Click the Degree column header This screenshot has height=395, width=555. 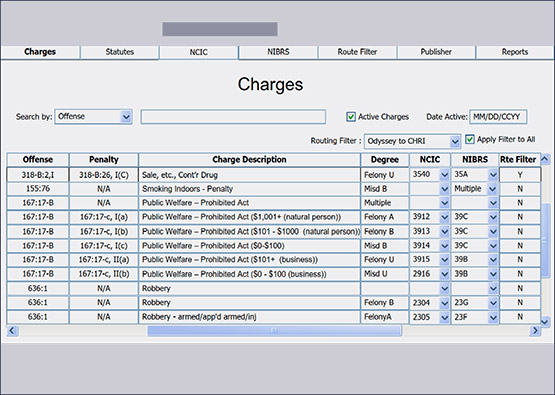[x=385, y=160]
